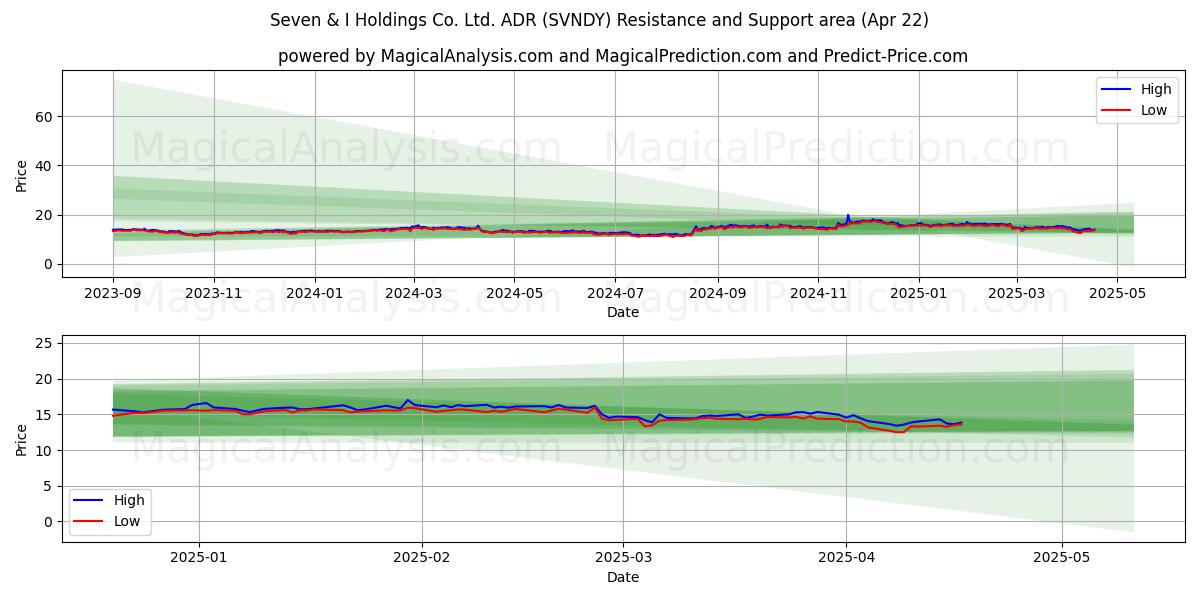Click the '2025-04' tick on bottom chart
Screen dimensions: 1200x600
tap(846, 558)
